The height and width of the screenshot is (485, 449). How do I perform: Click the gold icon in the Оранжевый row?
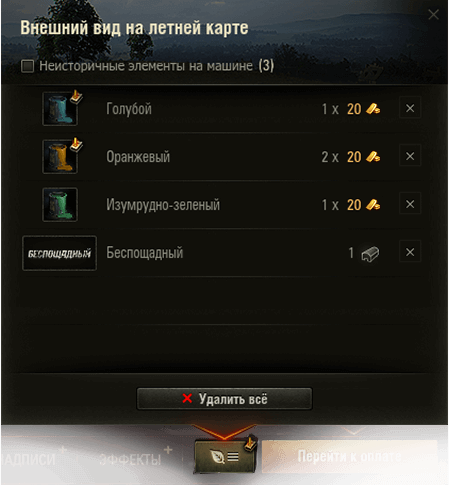coord(373,157)
